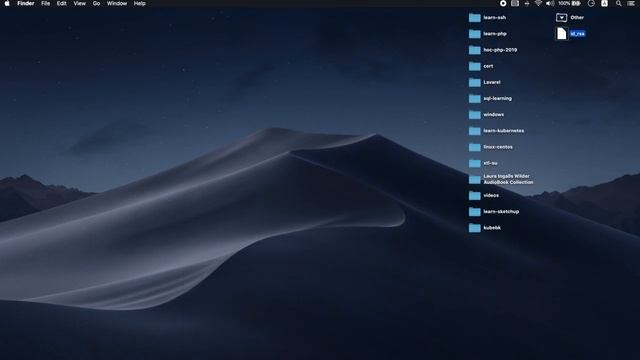Image resolution: width=640 pixels, height=360 pixels.
Task: Open the Go menu
Action: pos(96,3)
